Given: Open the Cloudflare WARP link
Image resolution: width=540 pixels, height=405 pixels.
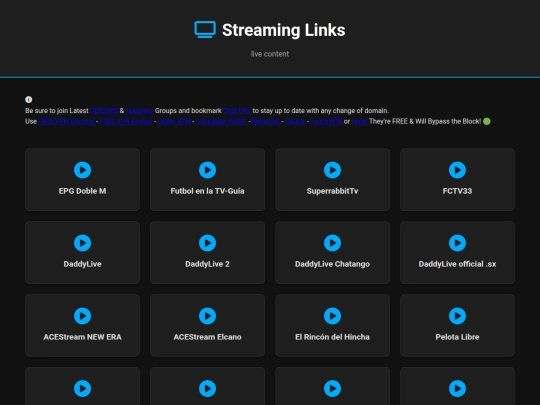Looking at the screenshot, I should tap(221, 121).
